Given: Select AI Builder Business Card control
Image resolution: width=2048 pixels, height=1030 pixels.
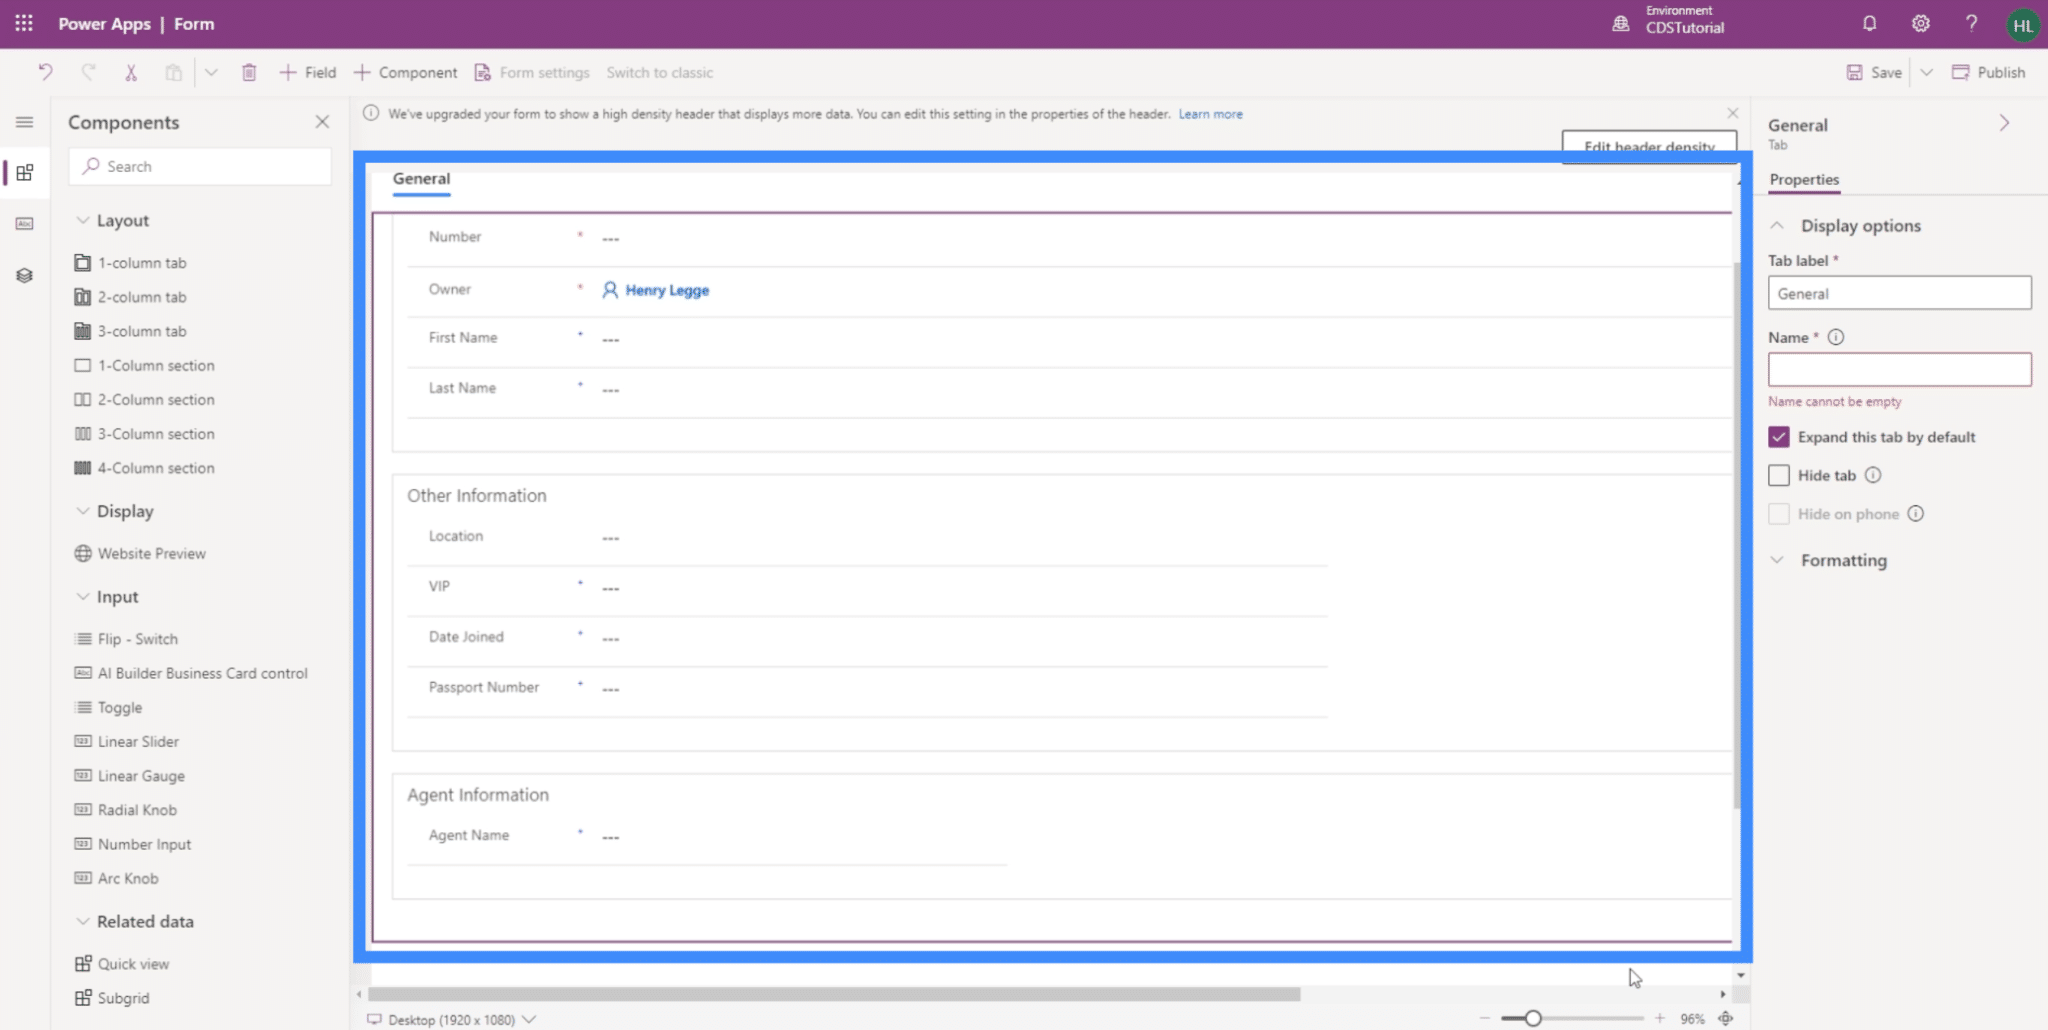Looking at the screenshot, I should tap(191, 673).
